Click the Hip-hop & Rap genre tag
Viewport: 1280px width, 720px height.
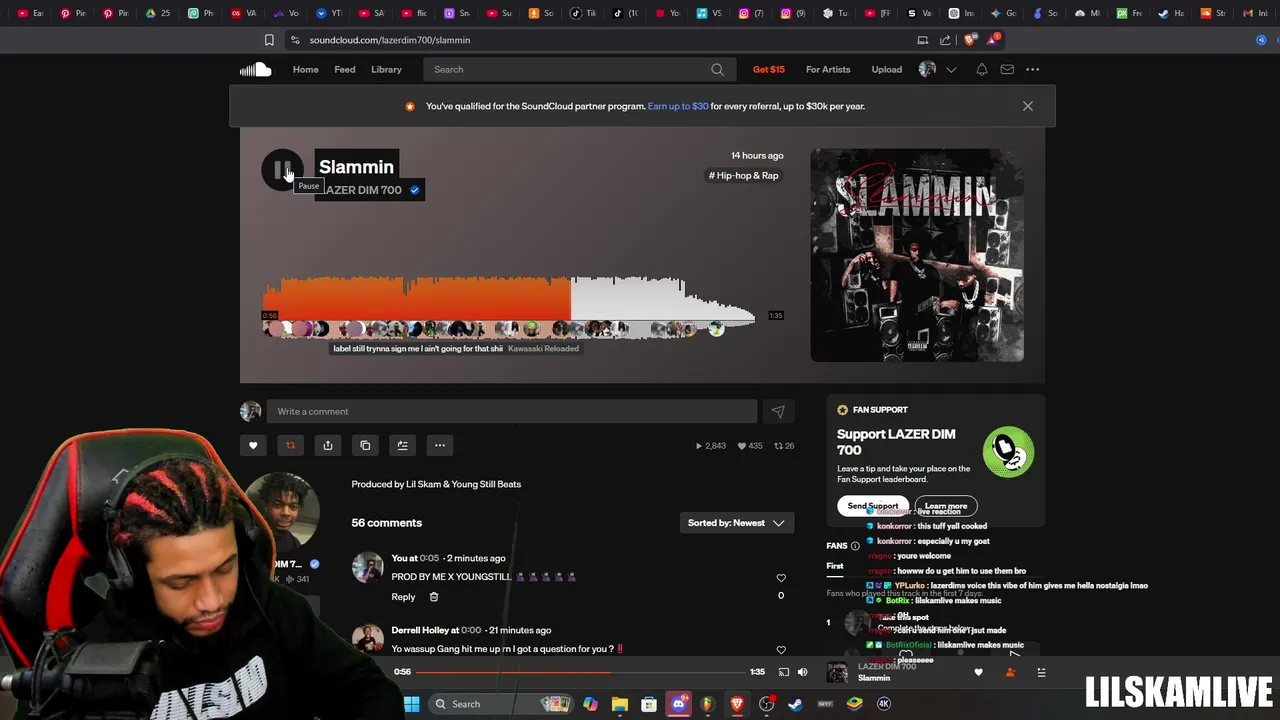(x=743, y=175)
